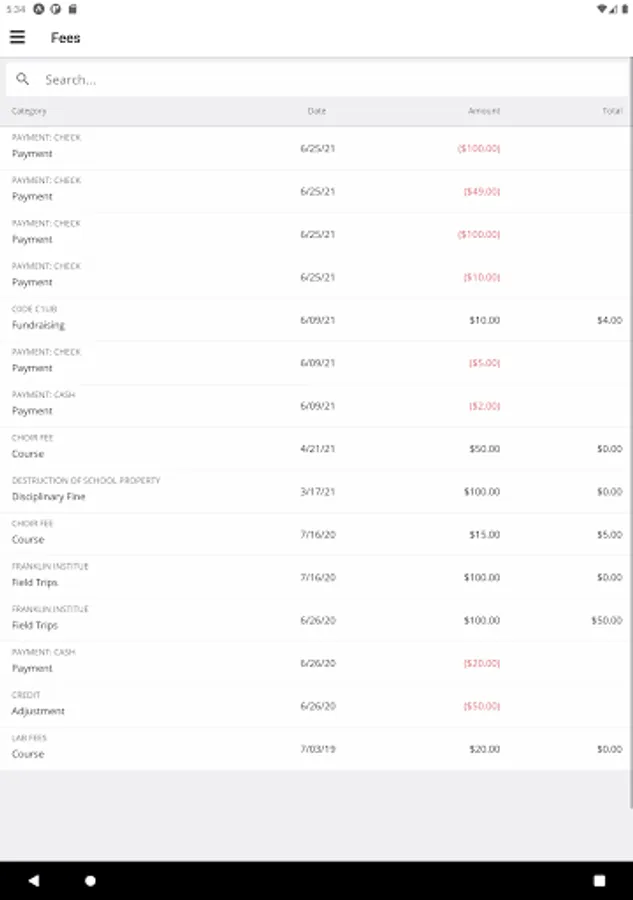The image size is (633, 900).
Task: Click the Search input field
Action: tap(330, 79)
